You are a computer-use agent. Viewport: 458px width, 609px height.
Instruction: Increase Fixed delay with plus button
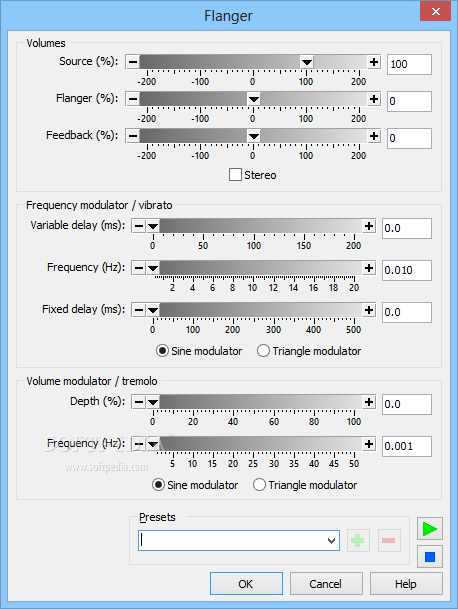pyautogui.click(x=369, y=310)
